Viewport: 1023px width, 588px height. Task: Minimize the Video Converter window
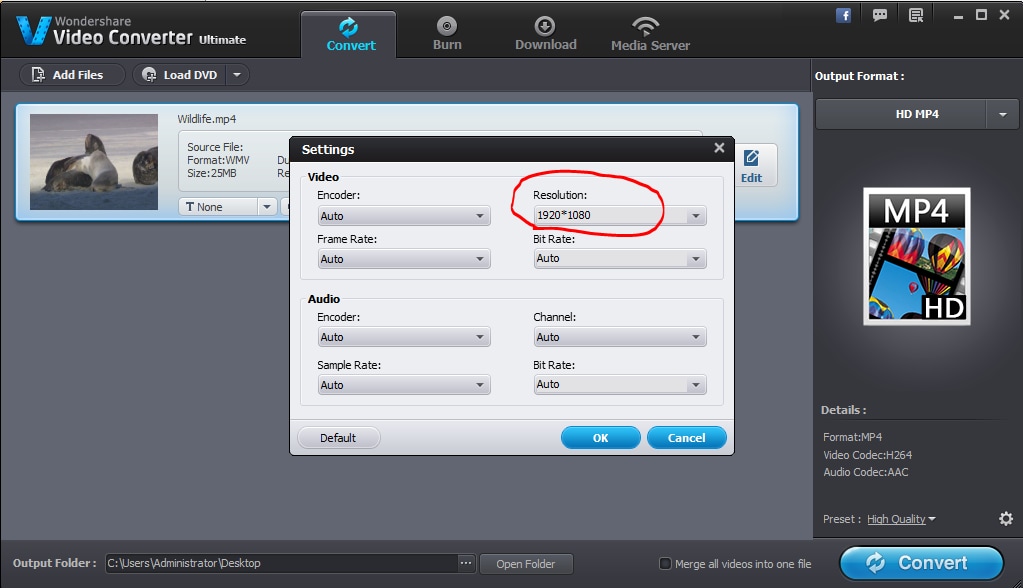[958, 16]
